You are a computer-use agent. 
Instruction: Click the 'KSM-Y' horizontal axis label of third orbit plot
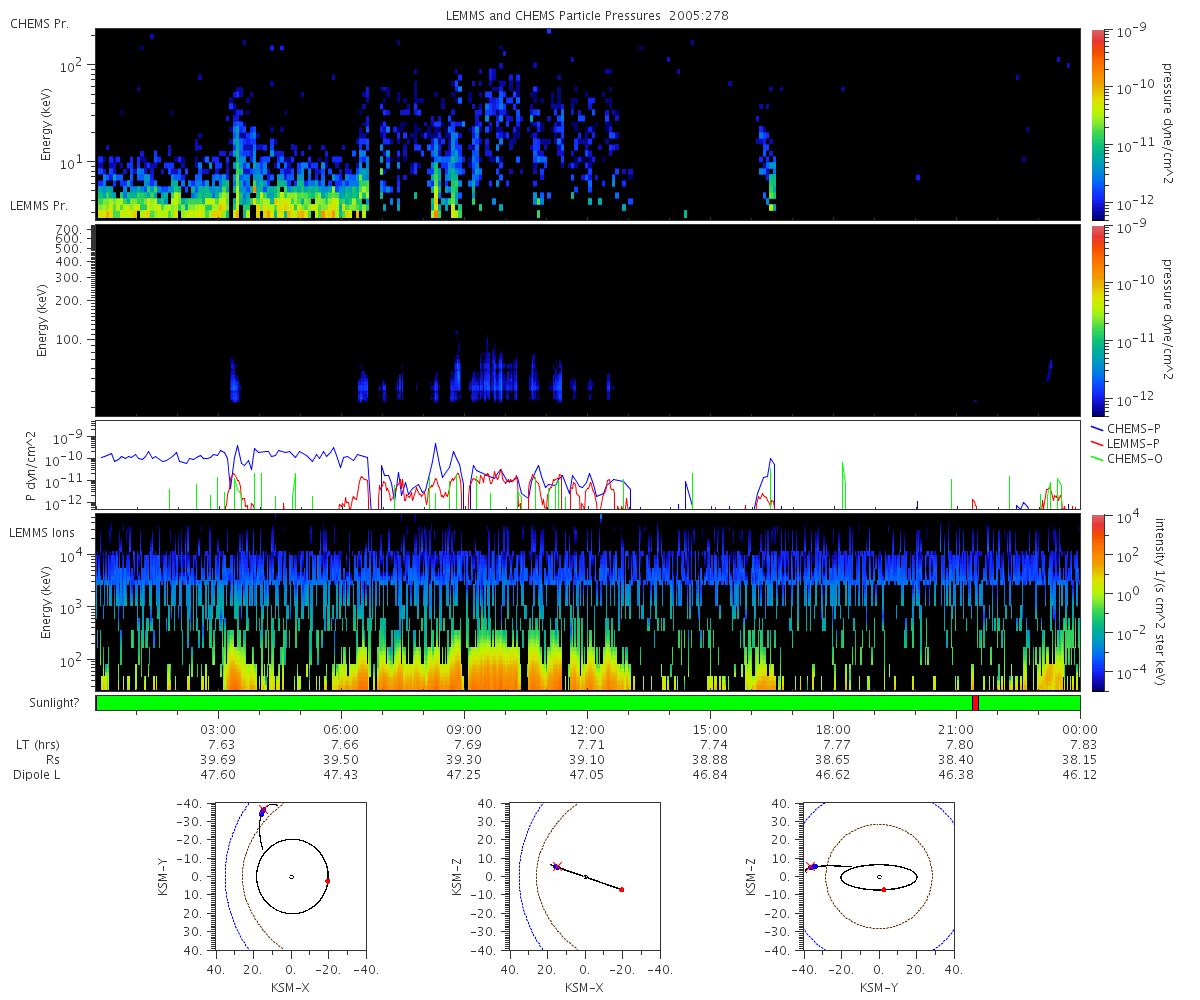[x=878, y=986]
